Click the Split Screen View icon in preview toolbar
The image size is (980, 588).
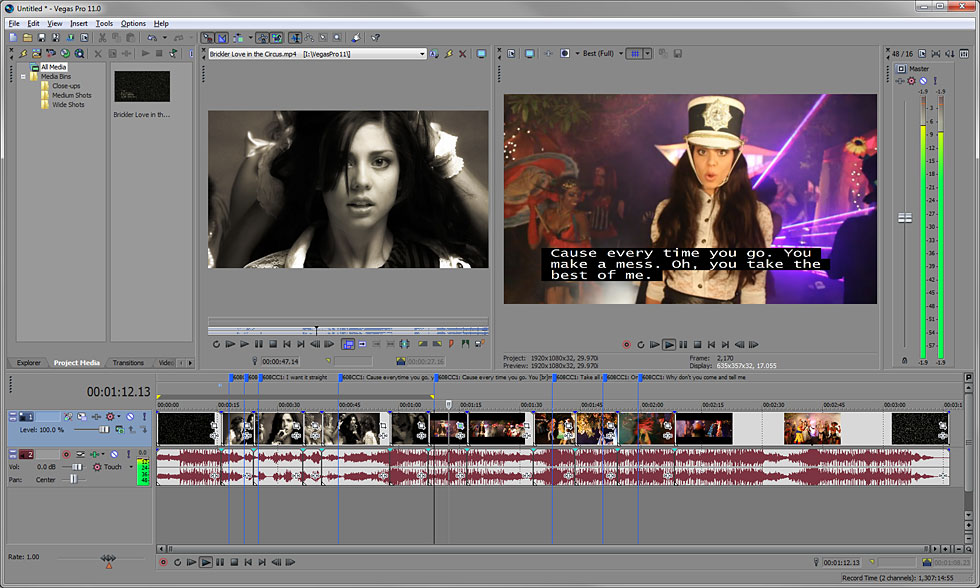click(x=564, y=54)
